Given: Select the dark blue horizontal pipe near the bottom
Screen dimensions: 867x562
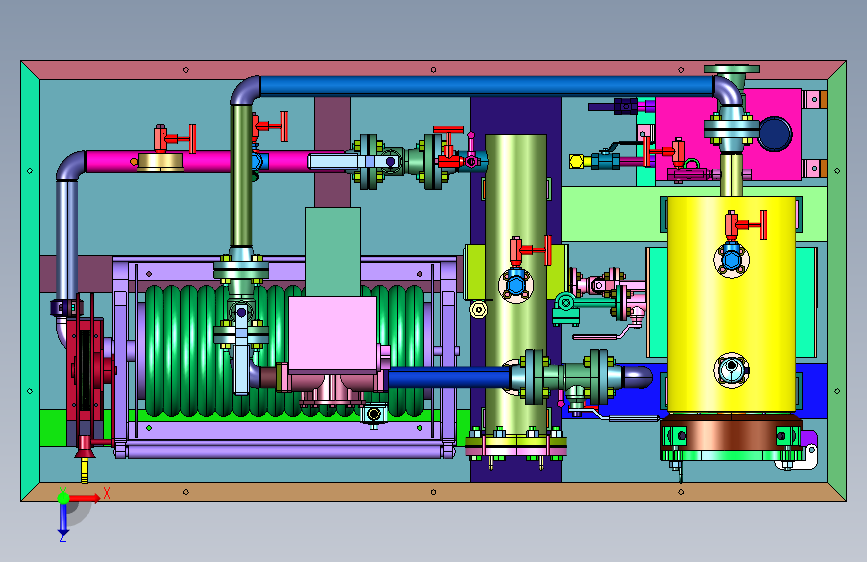Looking at the screenshot, I should [449, 378].
